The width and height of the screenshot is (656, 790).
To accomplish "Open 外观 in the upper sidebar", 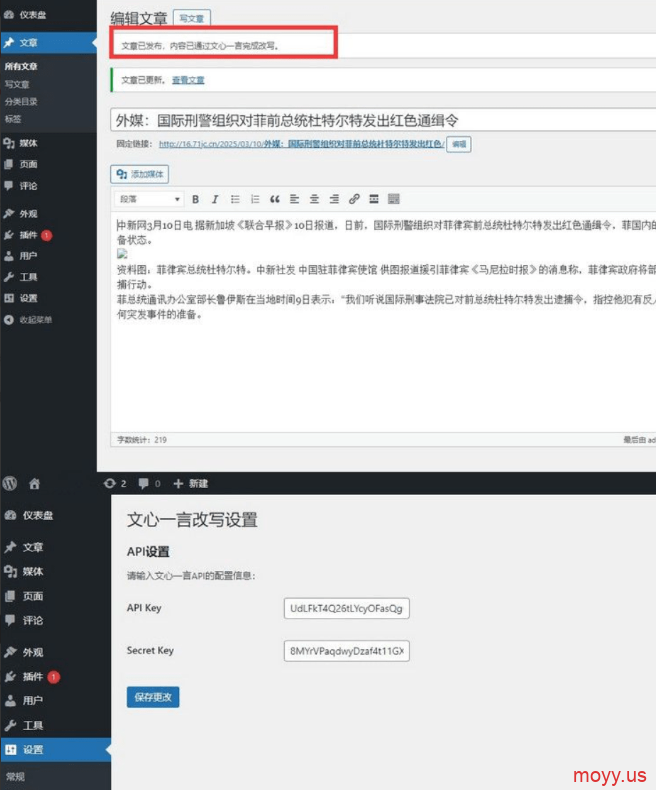I will pyautogui.click(x=48, y=214).
